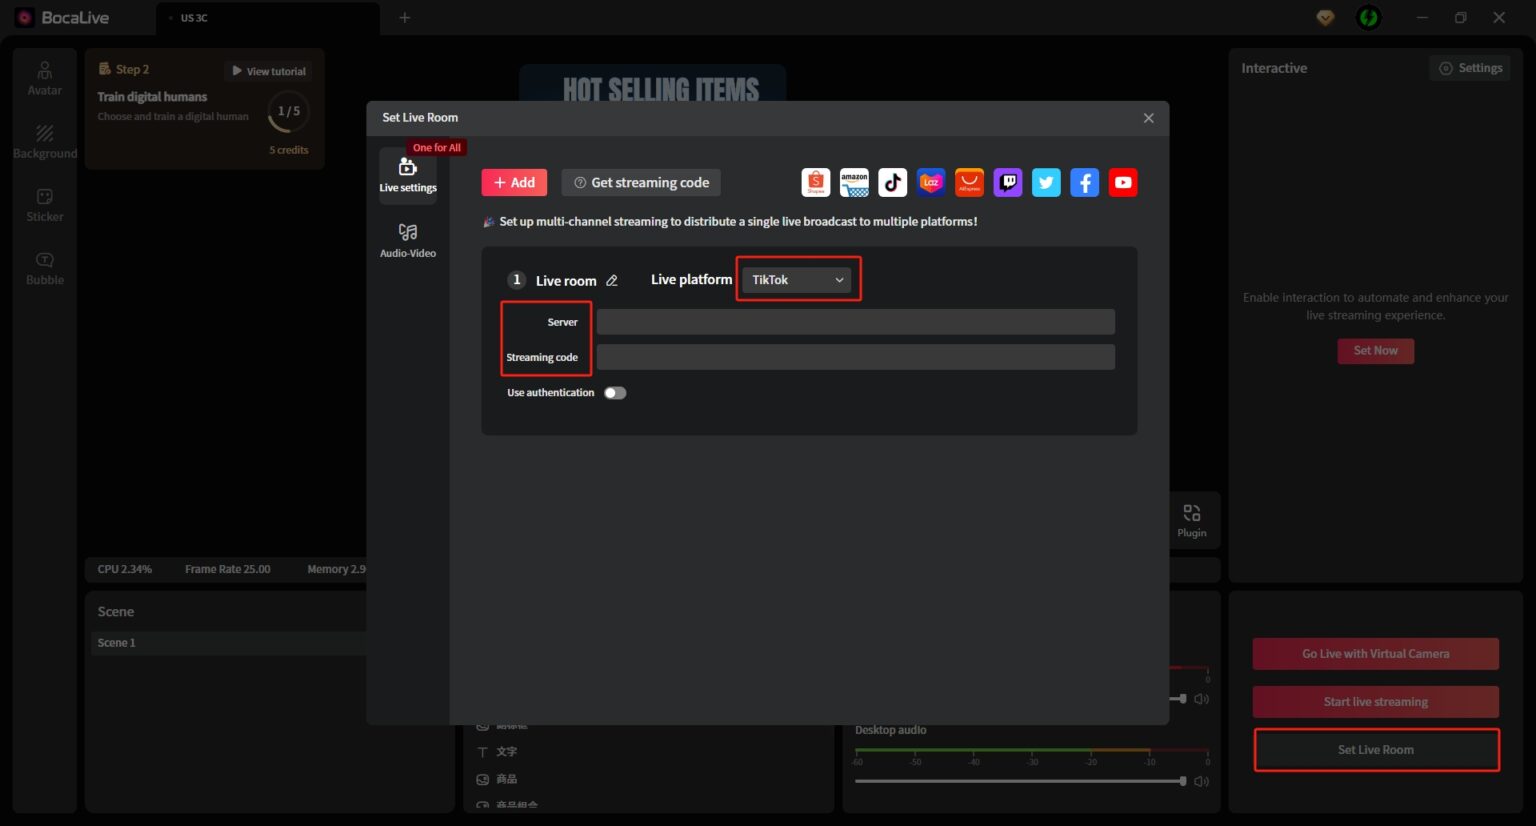Screen dimensions: 1536x826
Task: Click the Shopee platform icon
Action: (816, 183)
